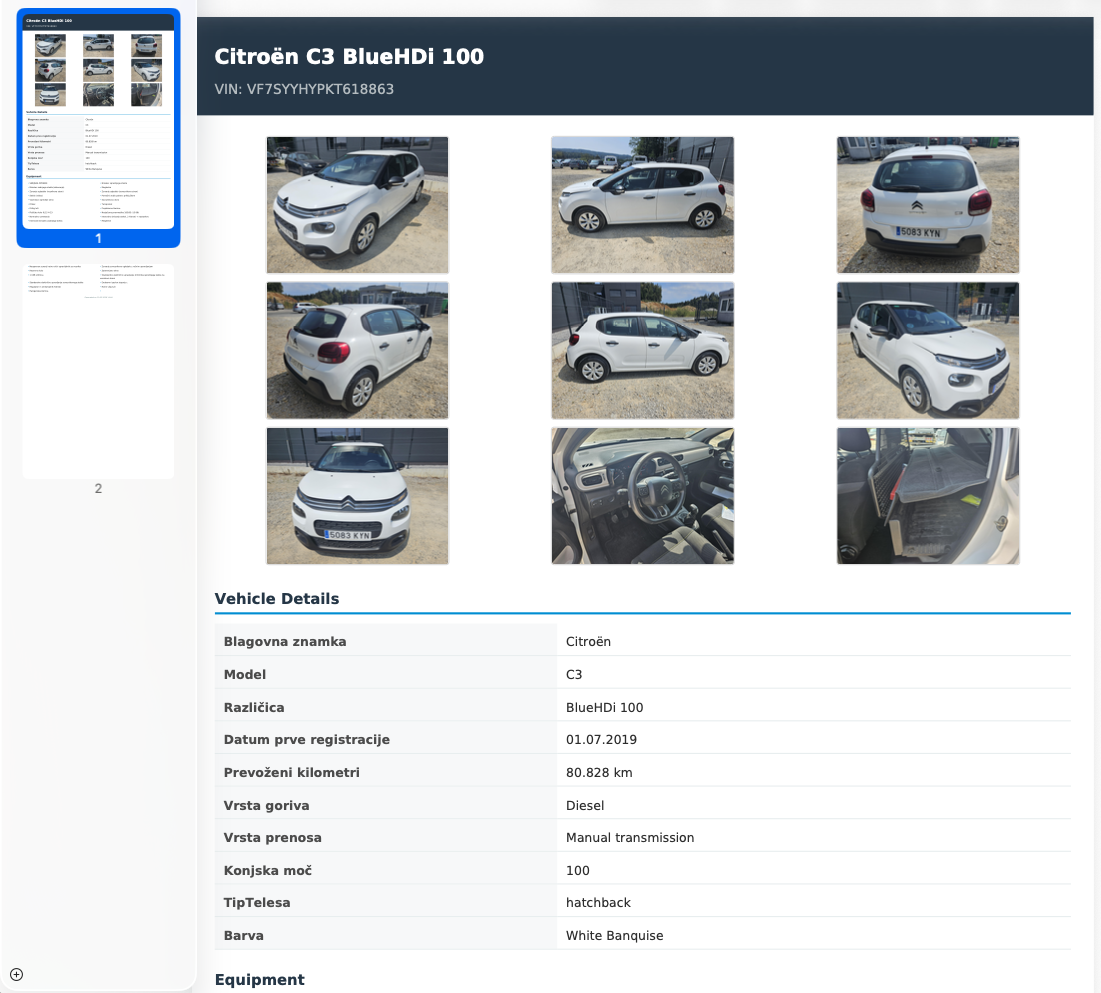Open left side profile car photo
Image resolution: width=1101 pixels, height=993 pixels.
[x=642, y=205]
